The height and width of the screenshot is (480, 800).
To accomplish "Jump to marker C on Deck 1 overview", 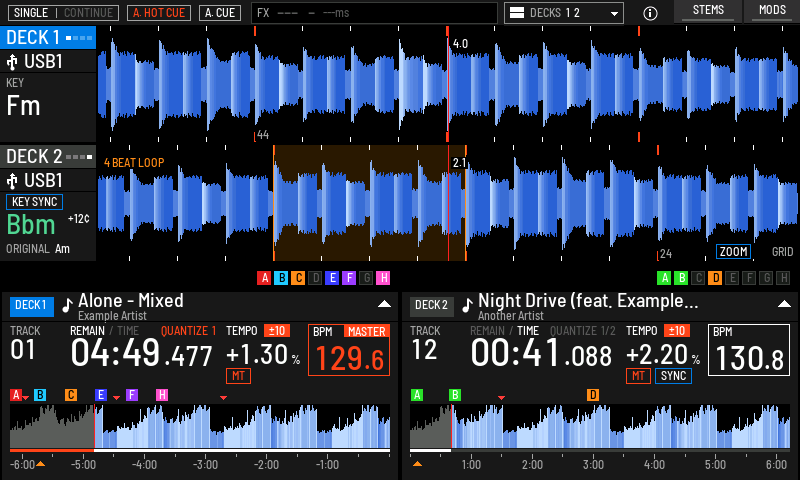I will pyautogui.click(x=70, y=395).
